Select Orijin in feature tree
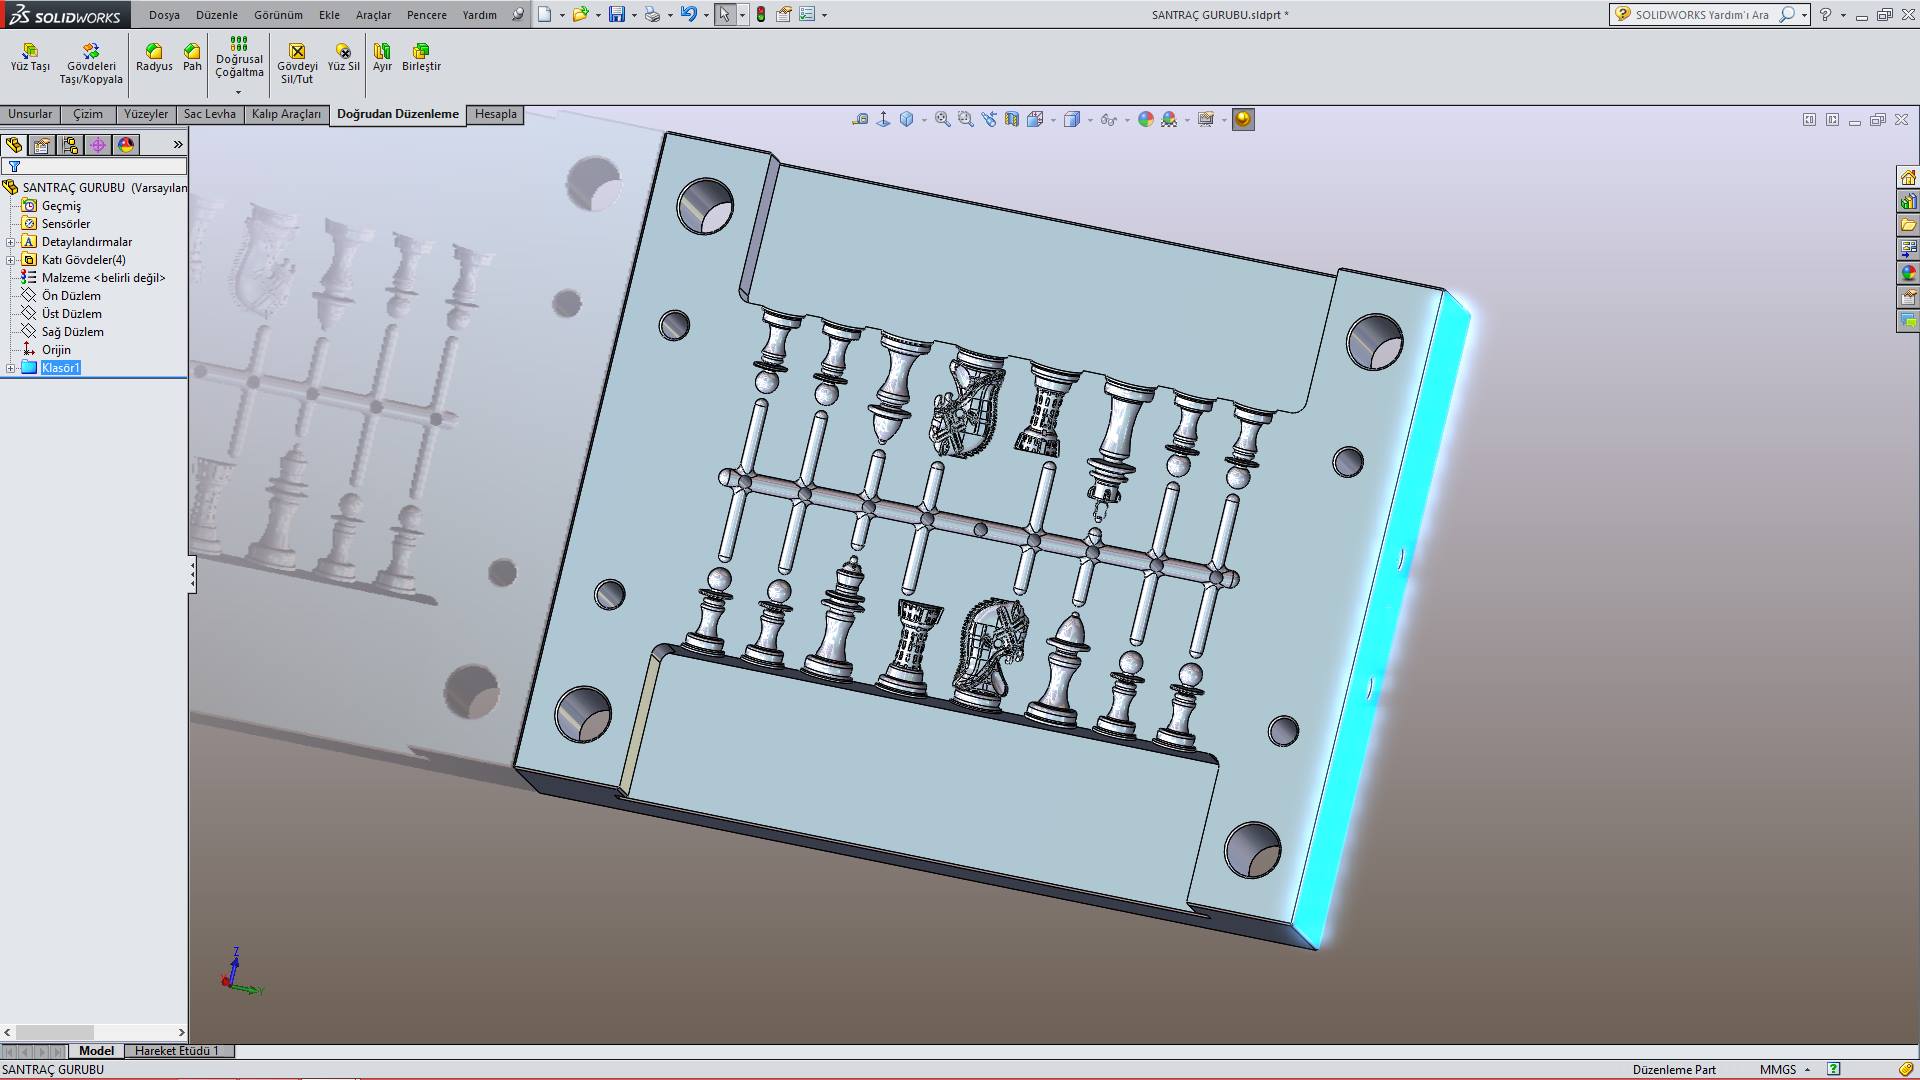1920x1080 pixels. 46,350
